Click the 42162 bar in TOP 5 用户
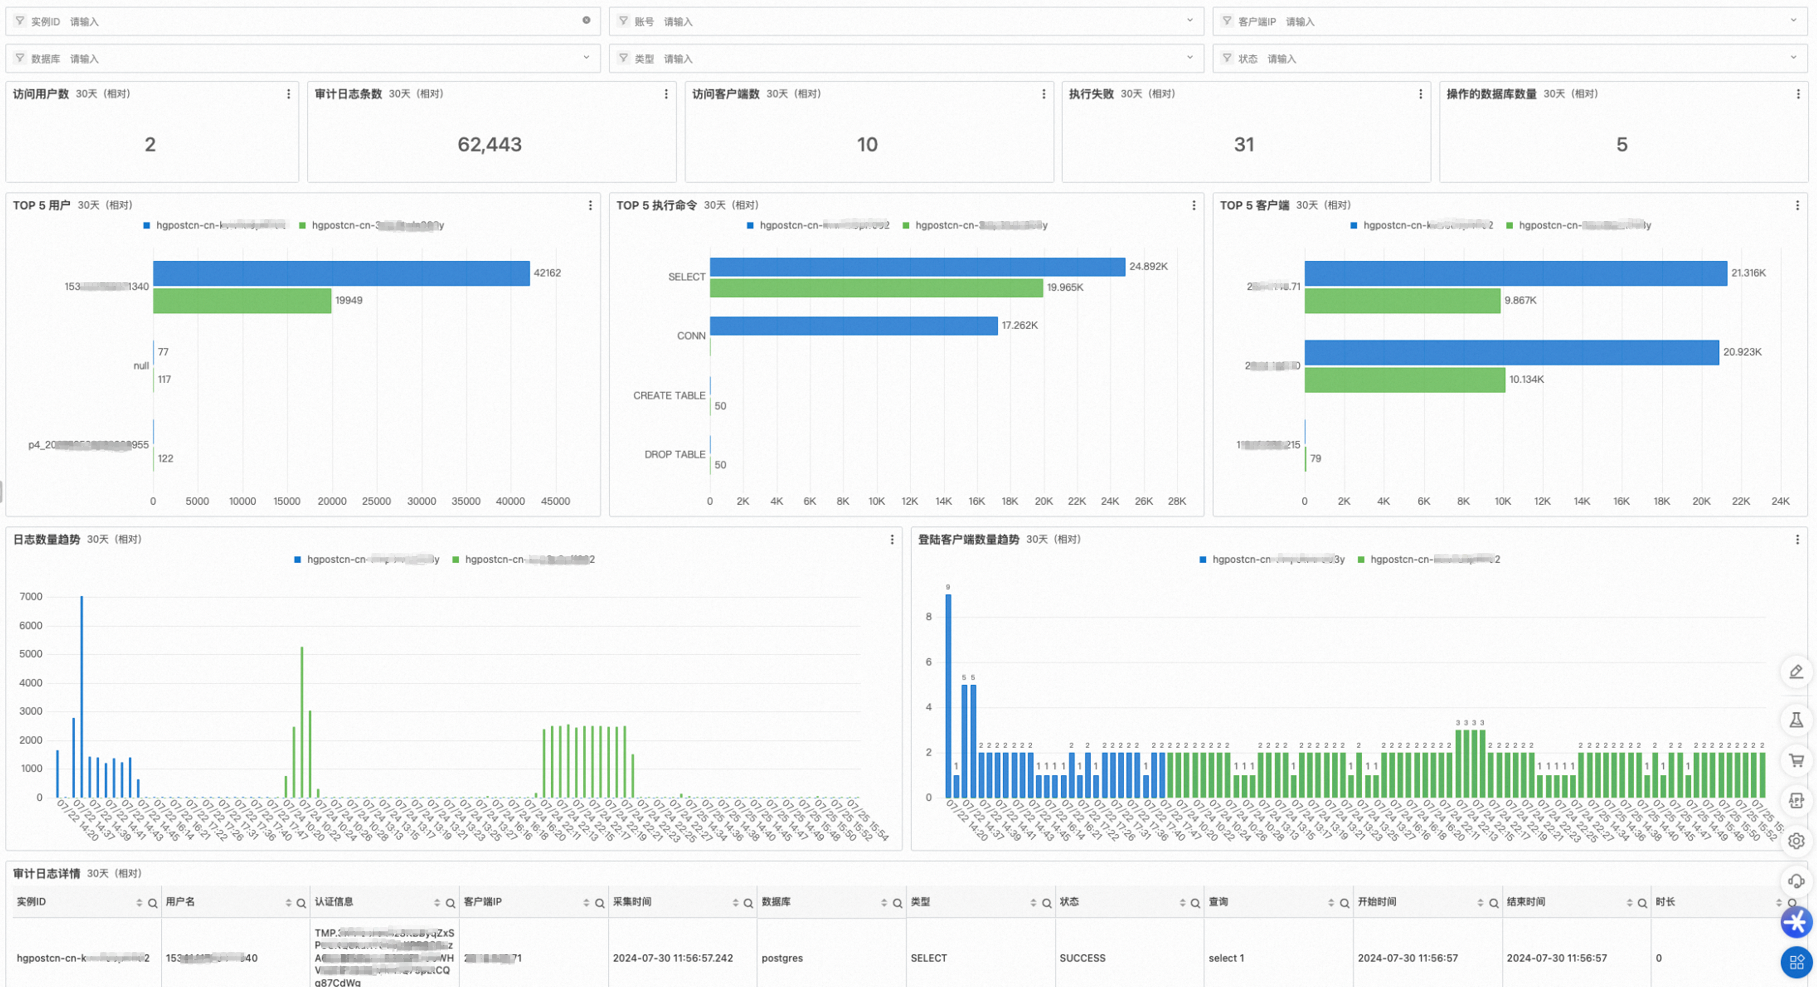The height and width of the screenshot is (987, 1817). click(341, 273)
